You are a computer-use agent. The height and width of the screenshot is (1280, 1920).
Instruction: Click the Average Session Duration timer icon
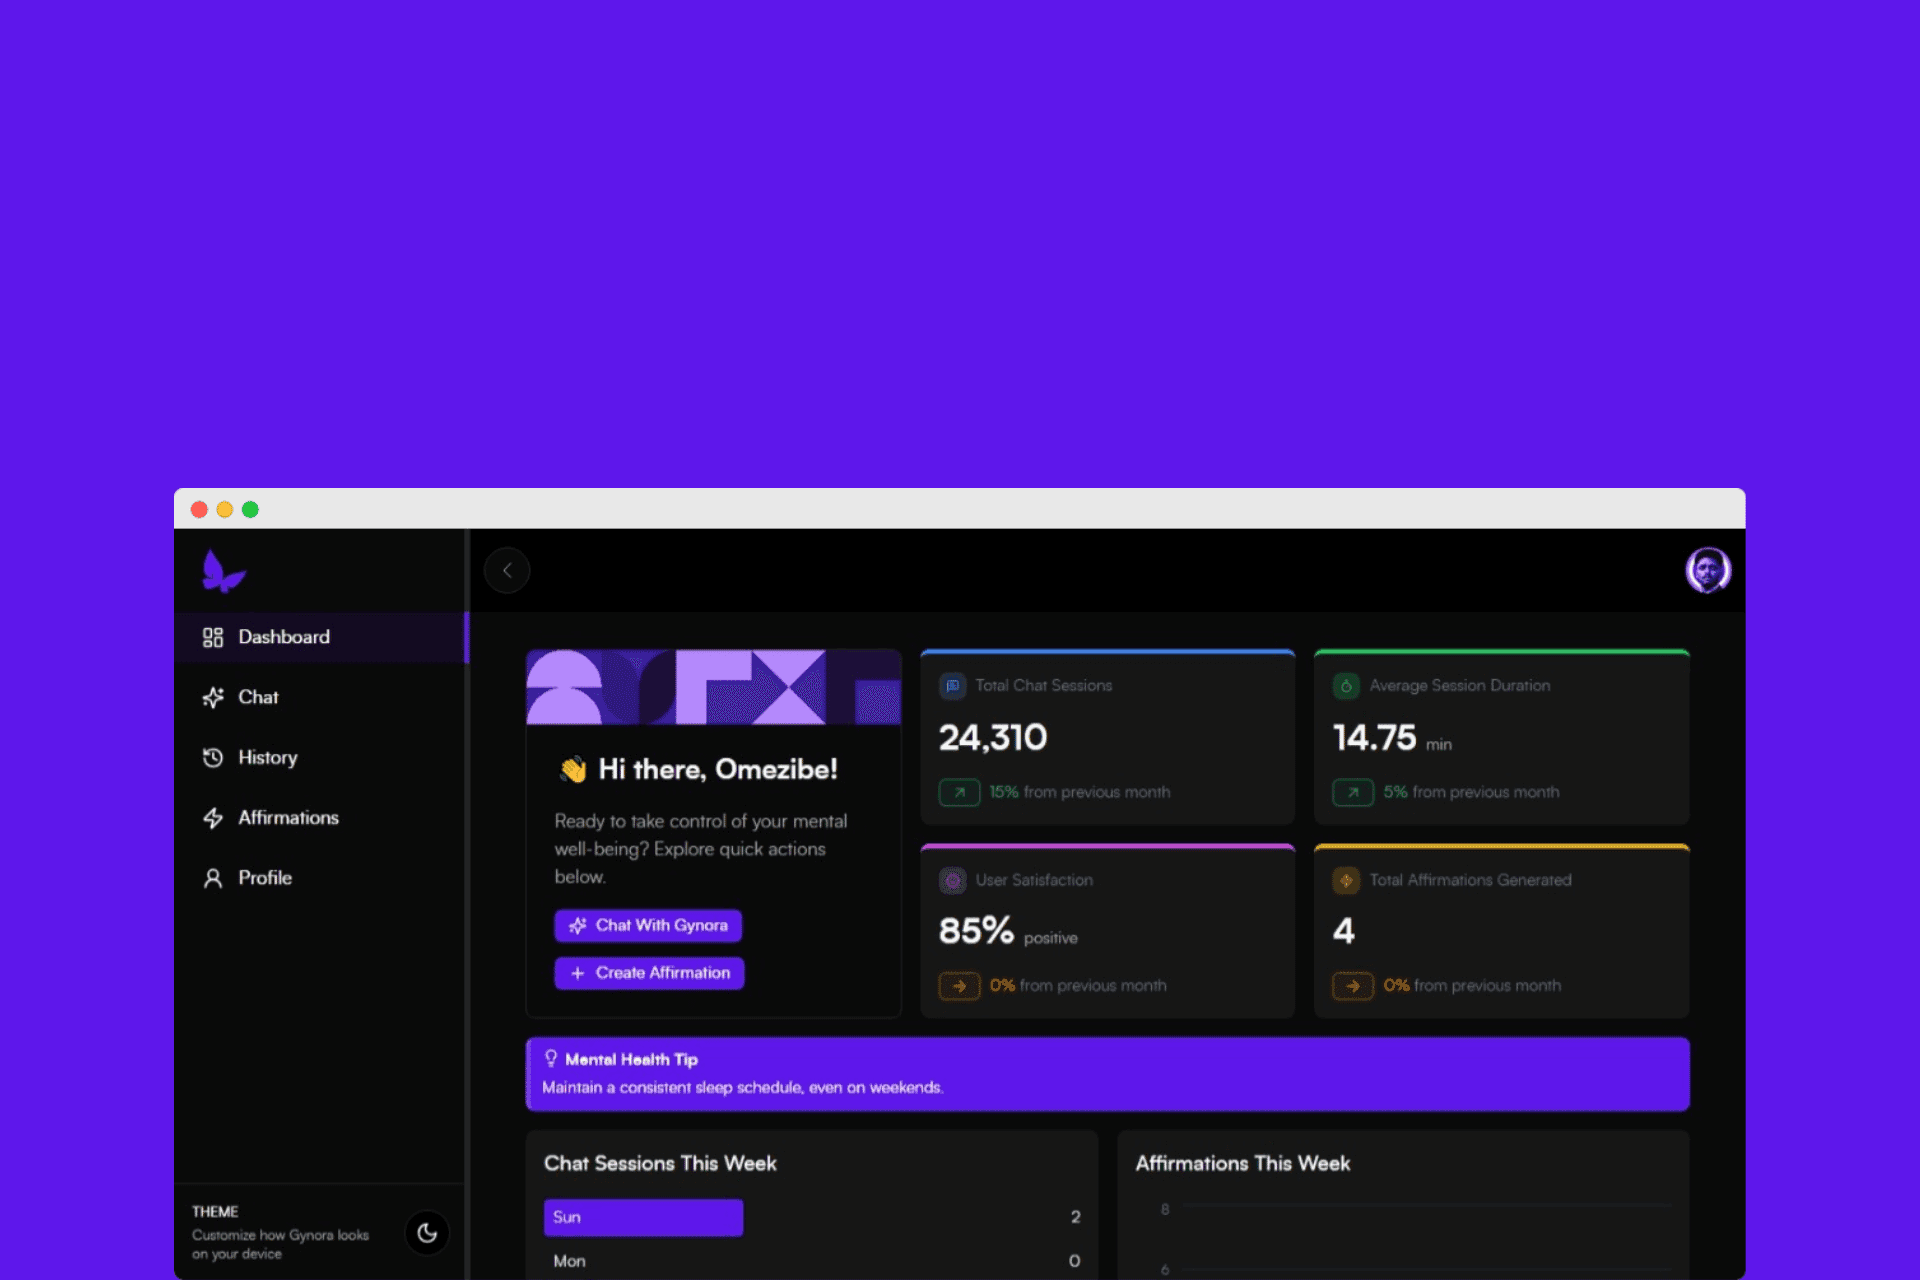pos(1346,686)
